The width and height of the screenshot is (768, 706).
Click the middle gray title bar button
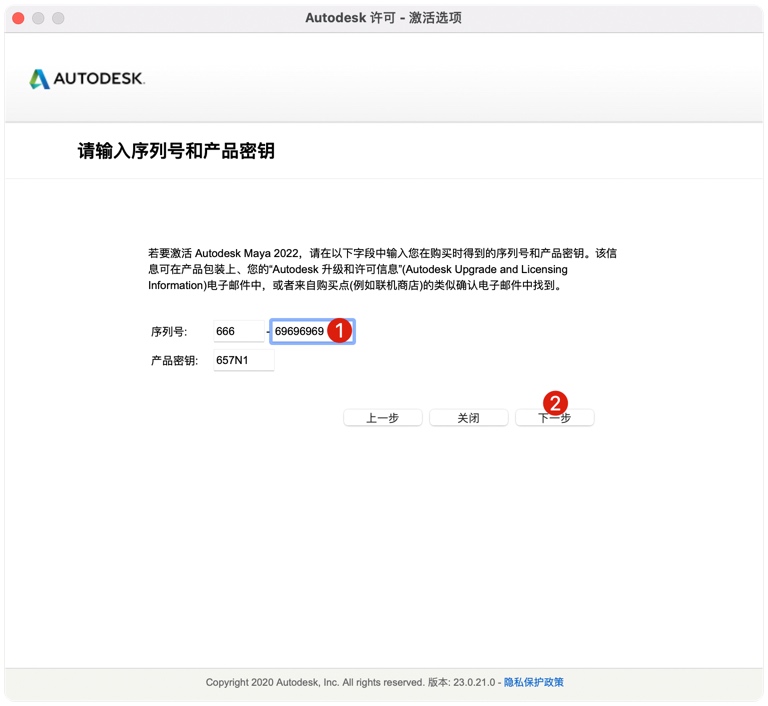tap(38, 18)
